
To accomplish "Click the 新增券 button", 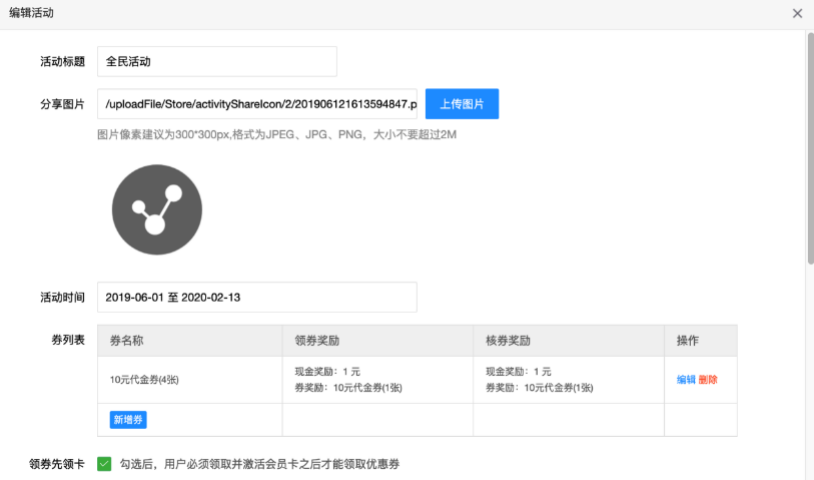I will pos(128,420).
